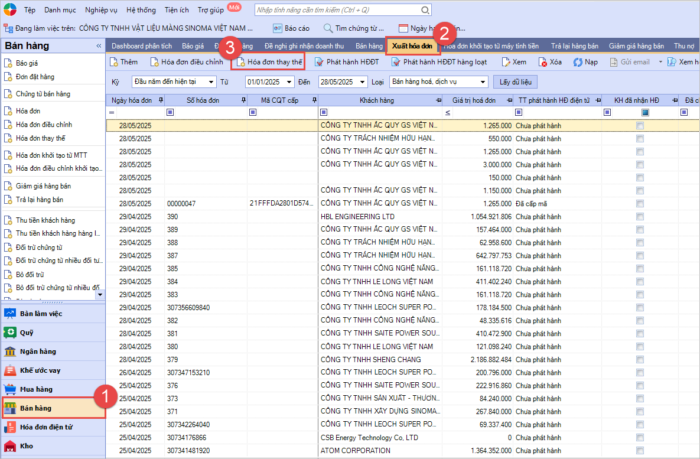
Task: Switch to Dashboard phân tích tab
Action: click(x=140, y=46)
